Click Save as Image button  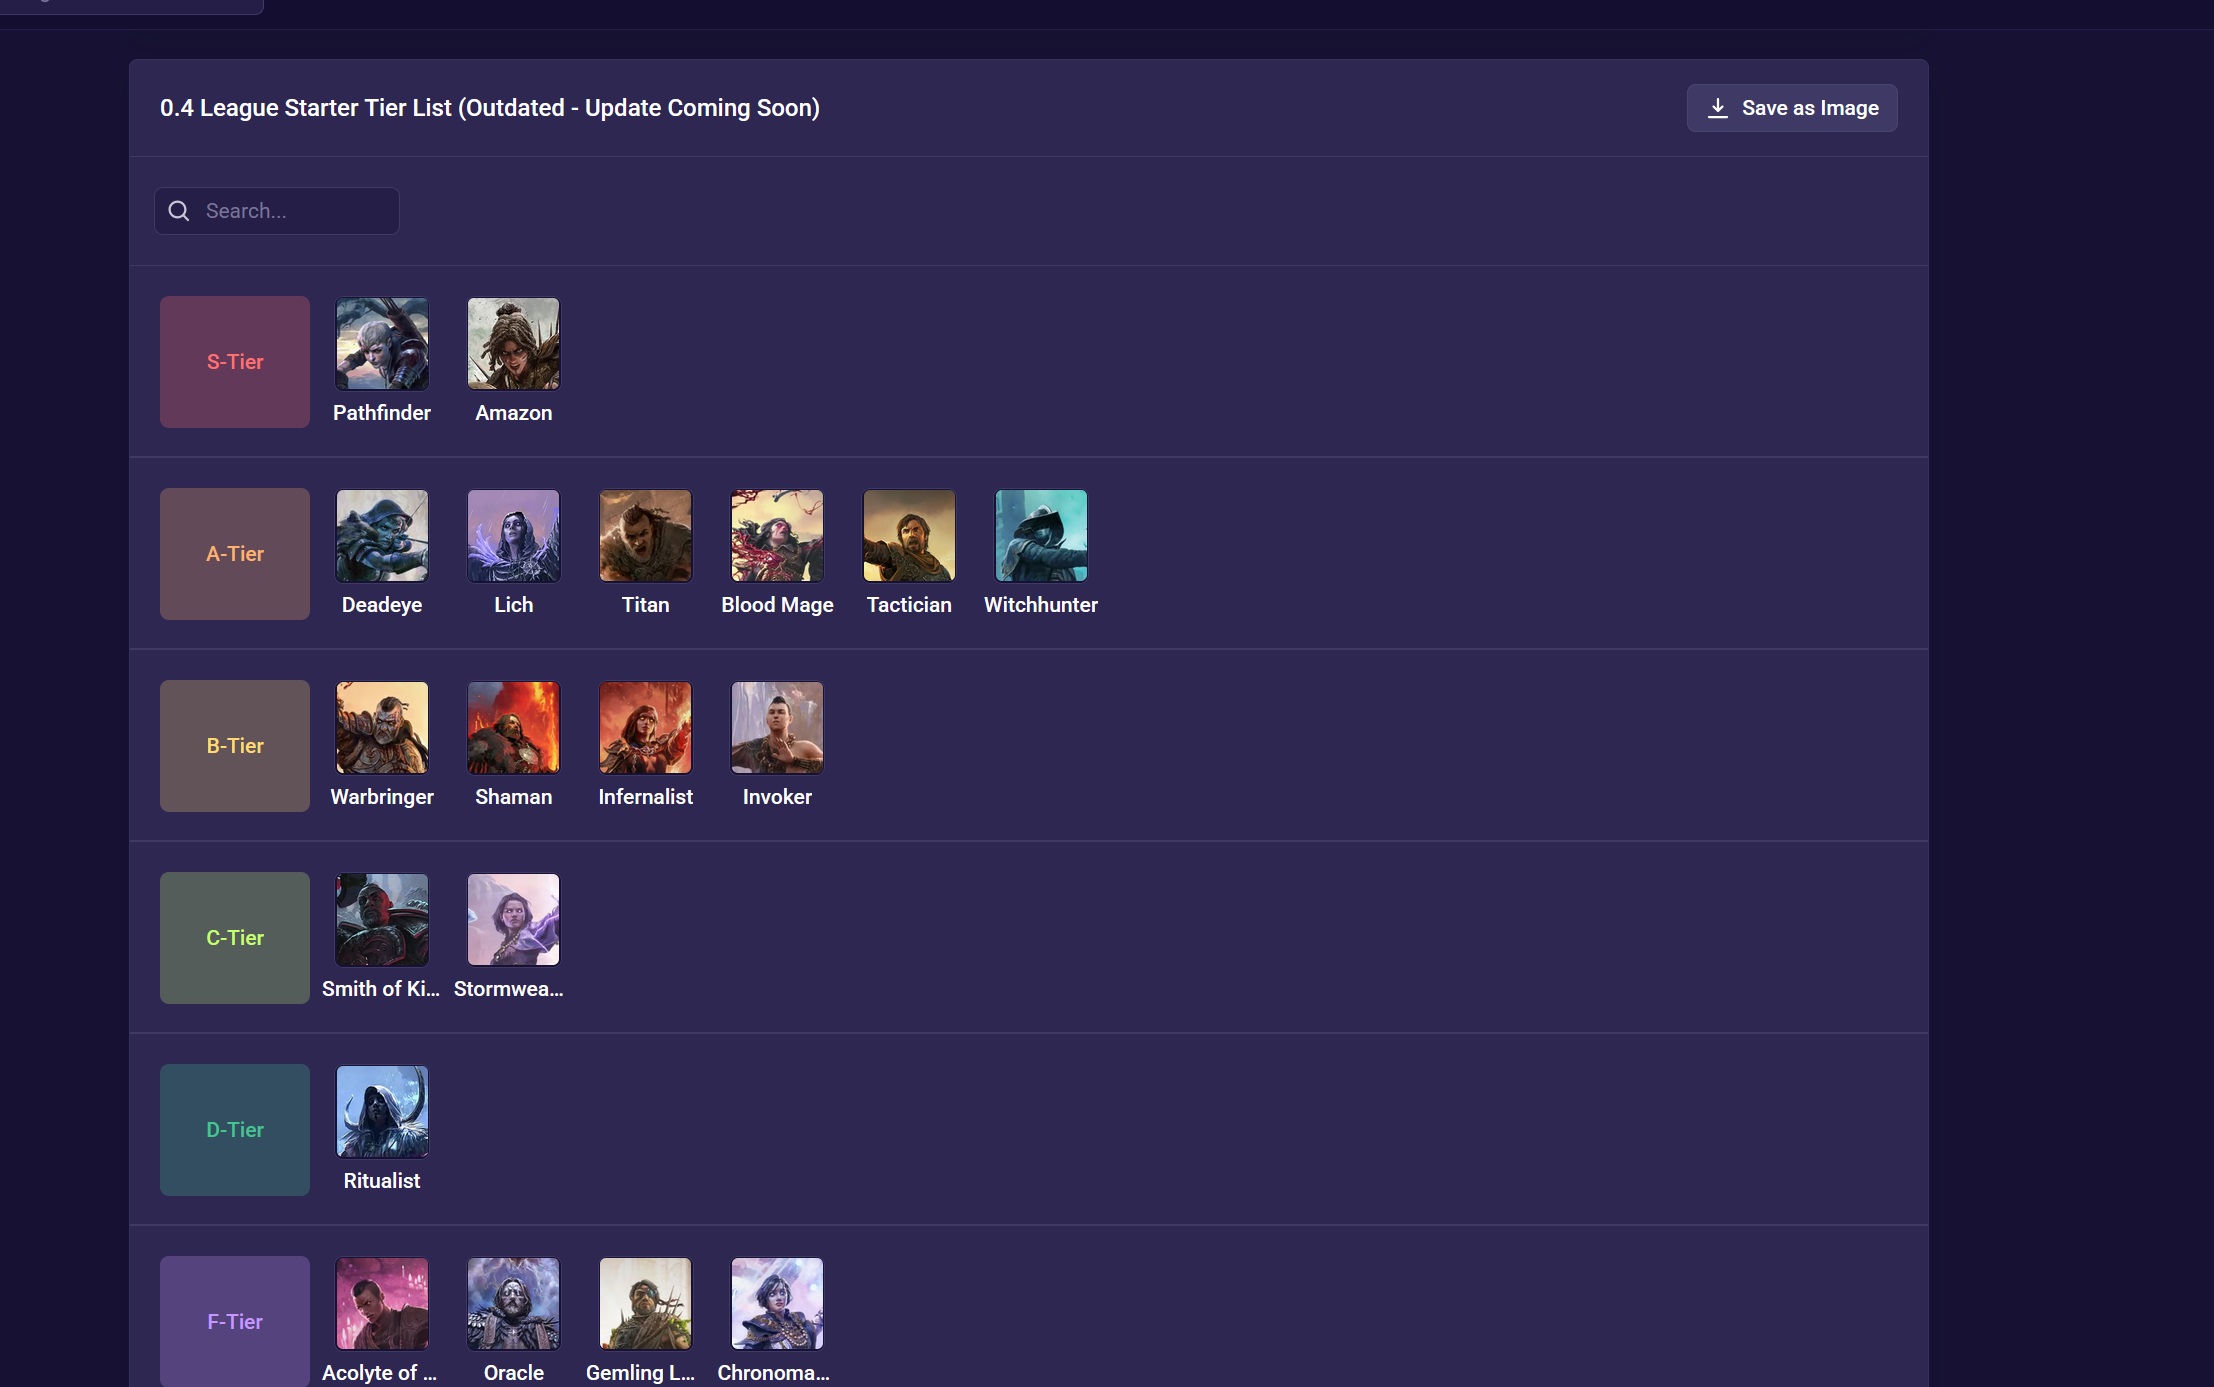click(x=1792, y=108)
